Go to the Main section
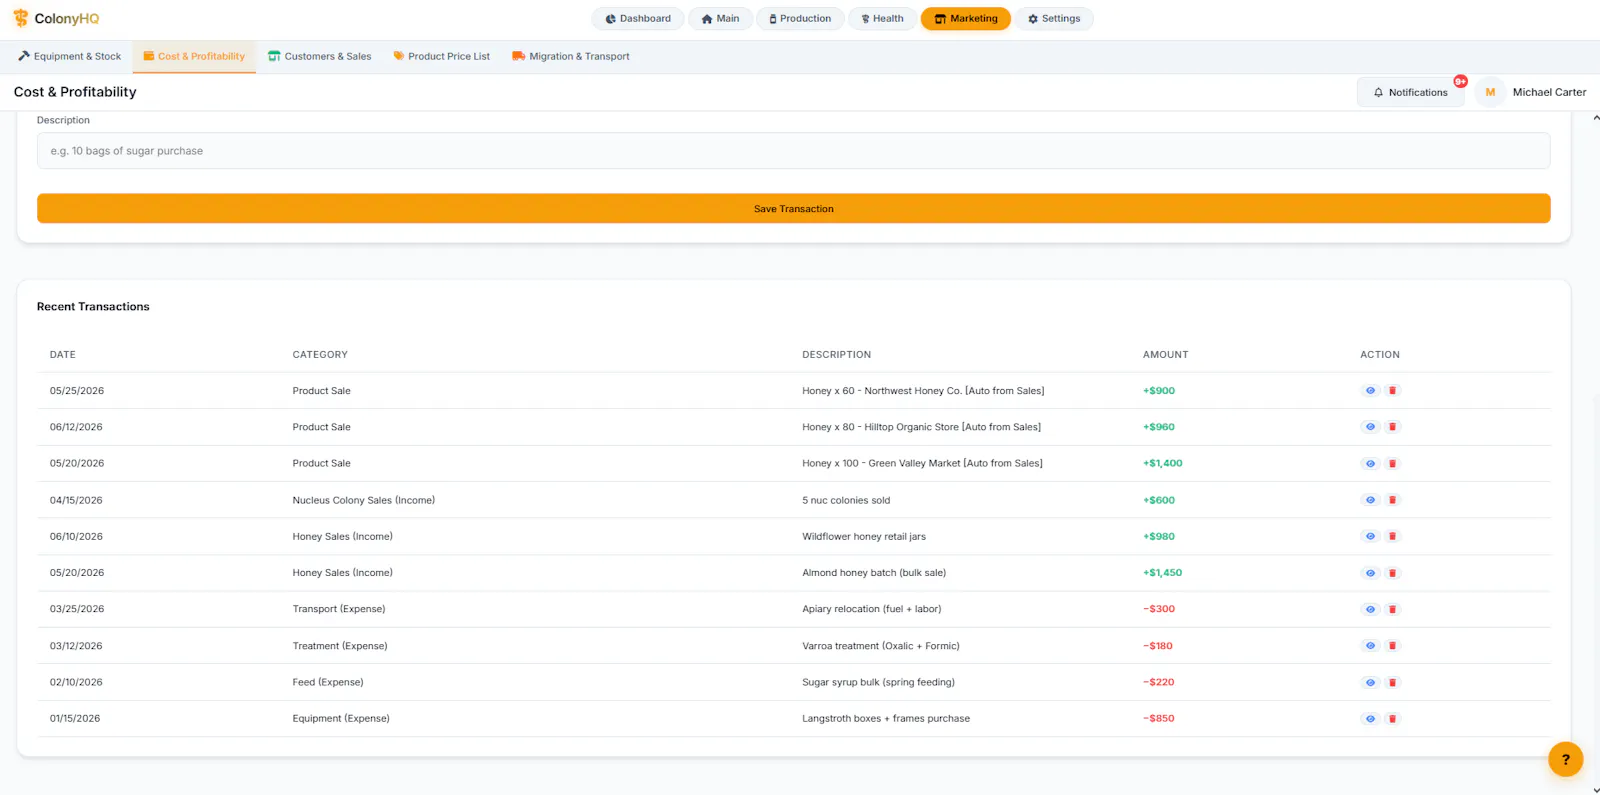1600x795 pixels. (720, 19)
